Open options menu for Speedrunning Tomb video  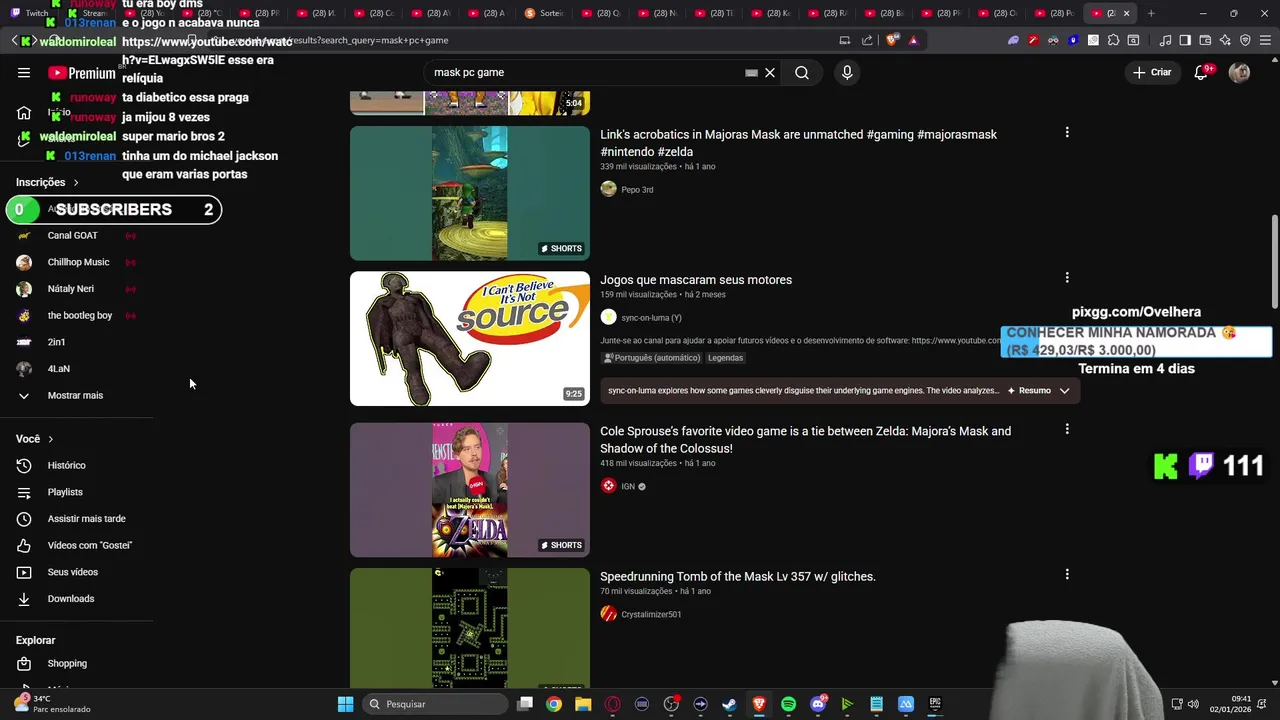1067,574
